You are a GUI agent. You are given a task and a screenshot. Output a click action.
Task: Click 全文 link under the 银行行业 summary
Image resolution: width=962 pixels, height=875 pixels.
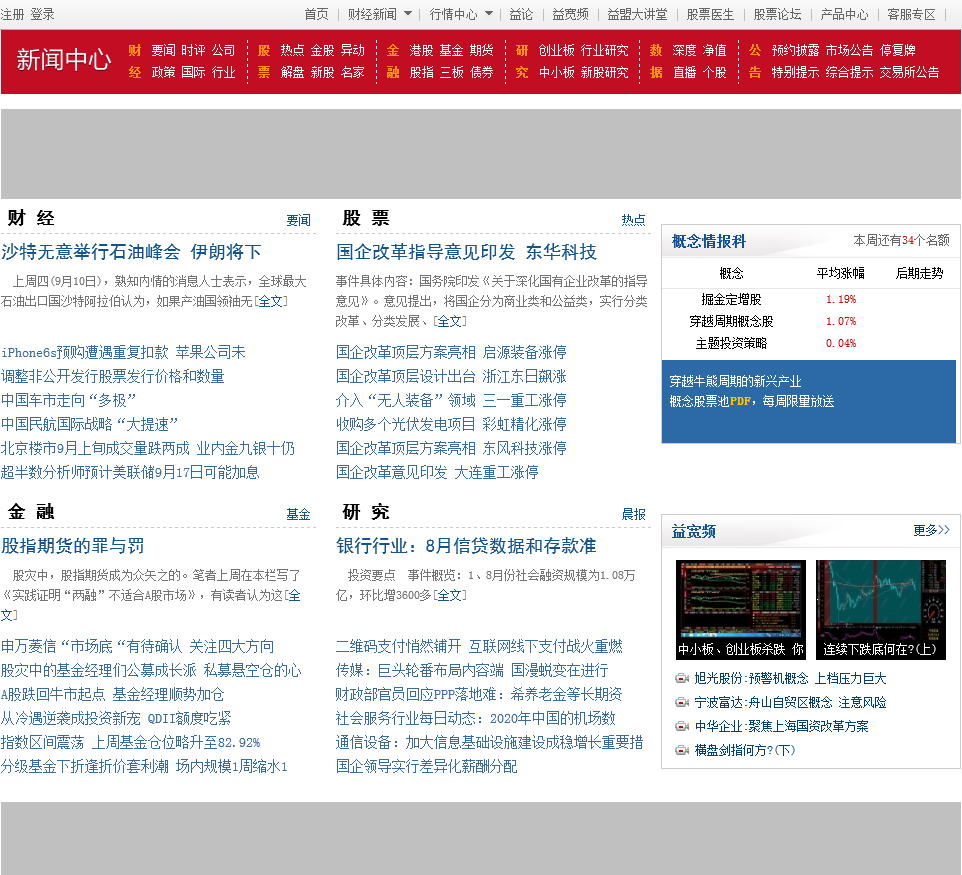pyautogui.click(x=449, y=595)
